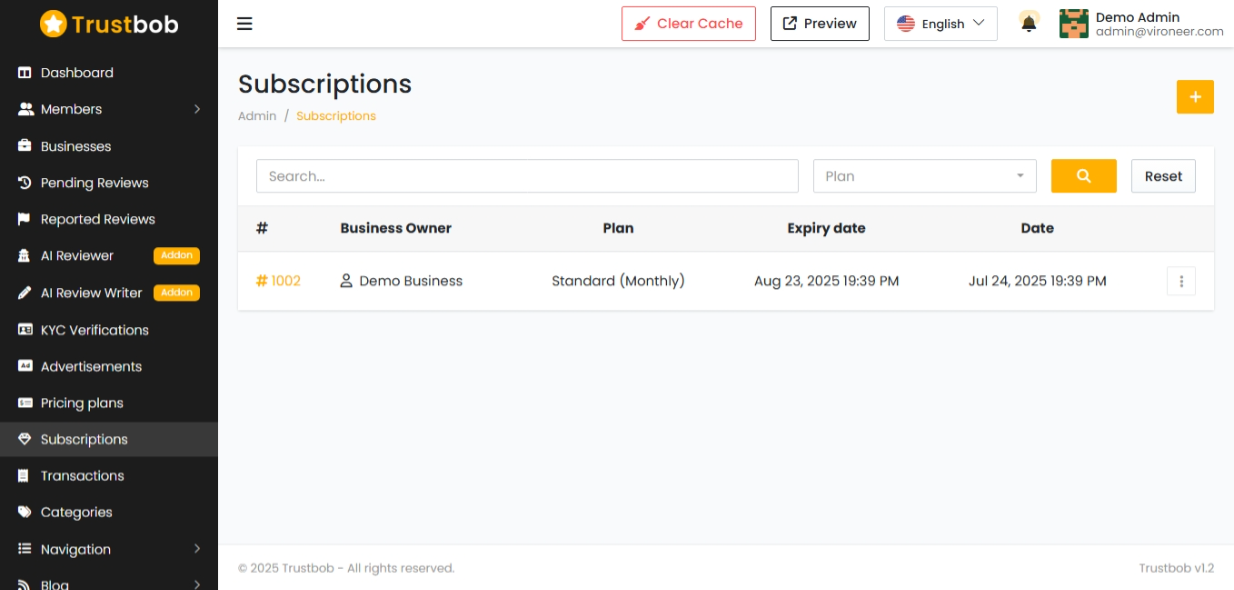
Task: Focus the Search input field
Action: (x=527, y=176)
